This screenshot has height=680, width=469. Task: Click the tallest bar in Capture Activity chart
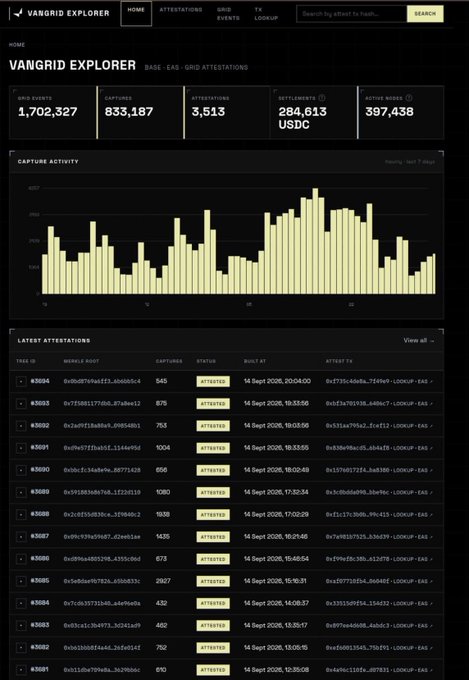click(x=315, y=241)
